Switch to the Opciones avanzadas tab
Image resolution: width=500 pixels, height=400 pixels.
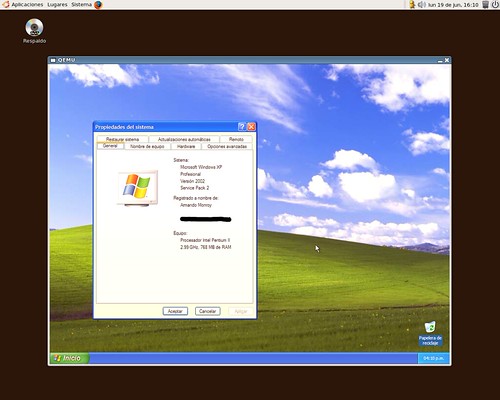(227, 146)
